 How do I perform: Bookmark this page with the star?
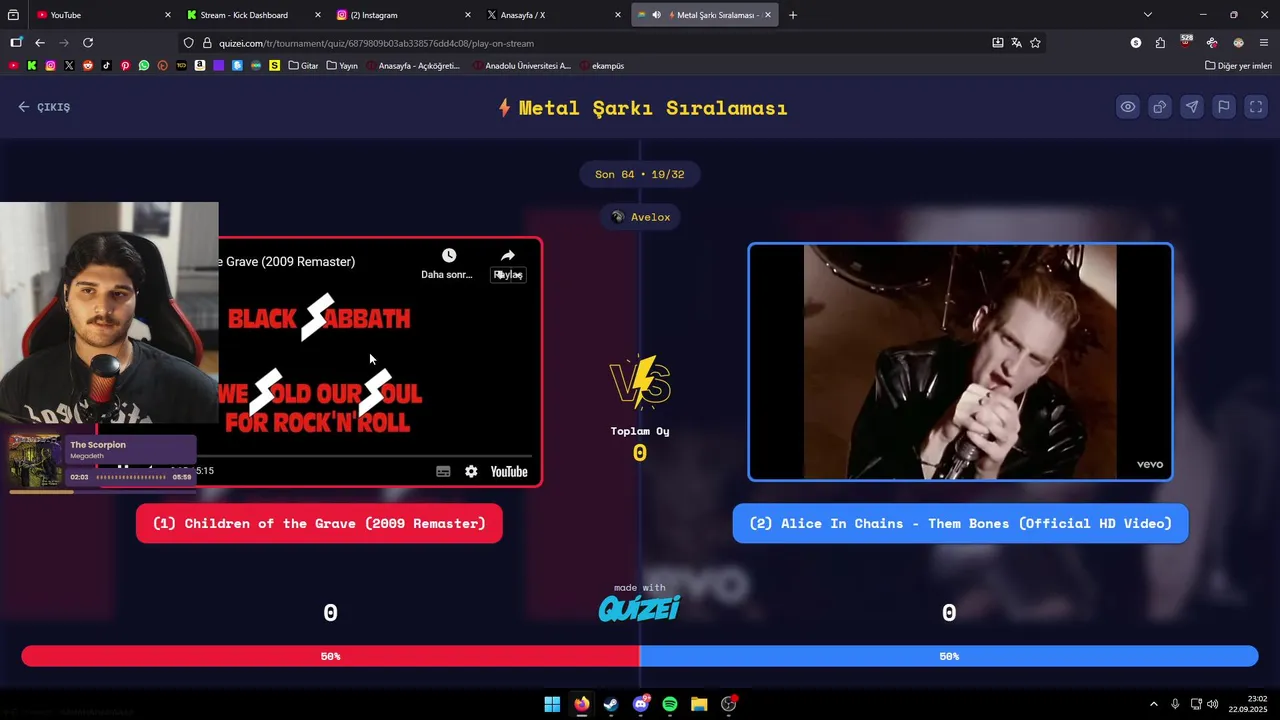coord(1035,43)
